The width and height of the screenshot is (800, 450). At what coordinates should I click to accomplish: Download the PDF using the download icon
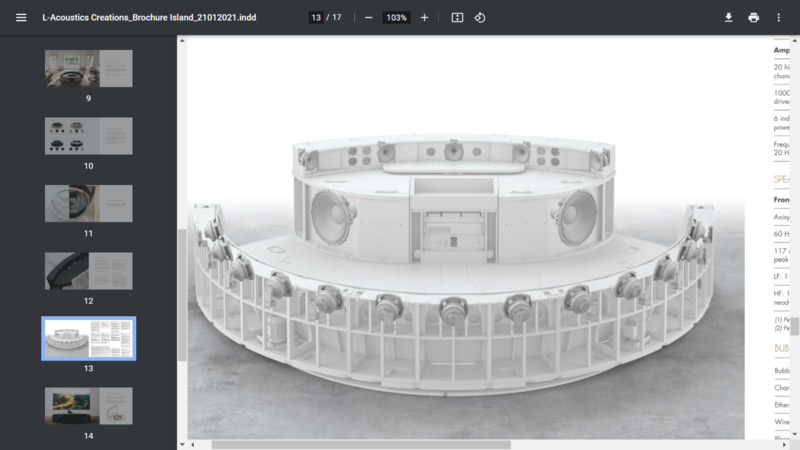coord(729,18)
